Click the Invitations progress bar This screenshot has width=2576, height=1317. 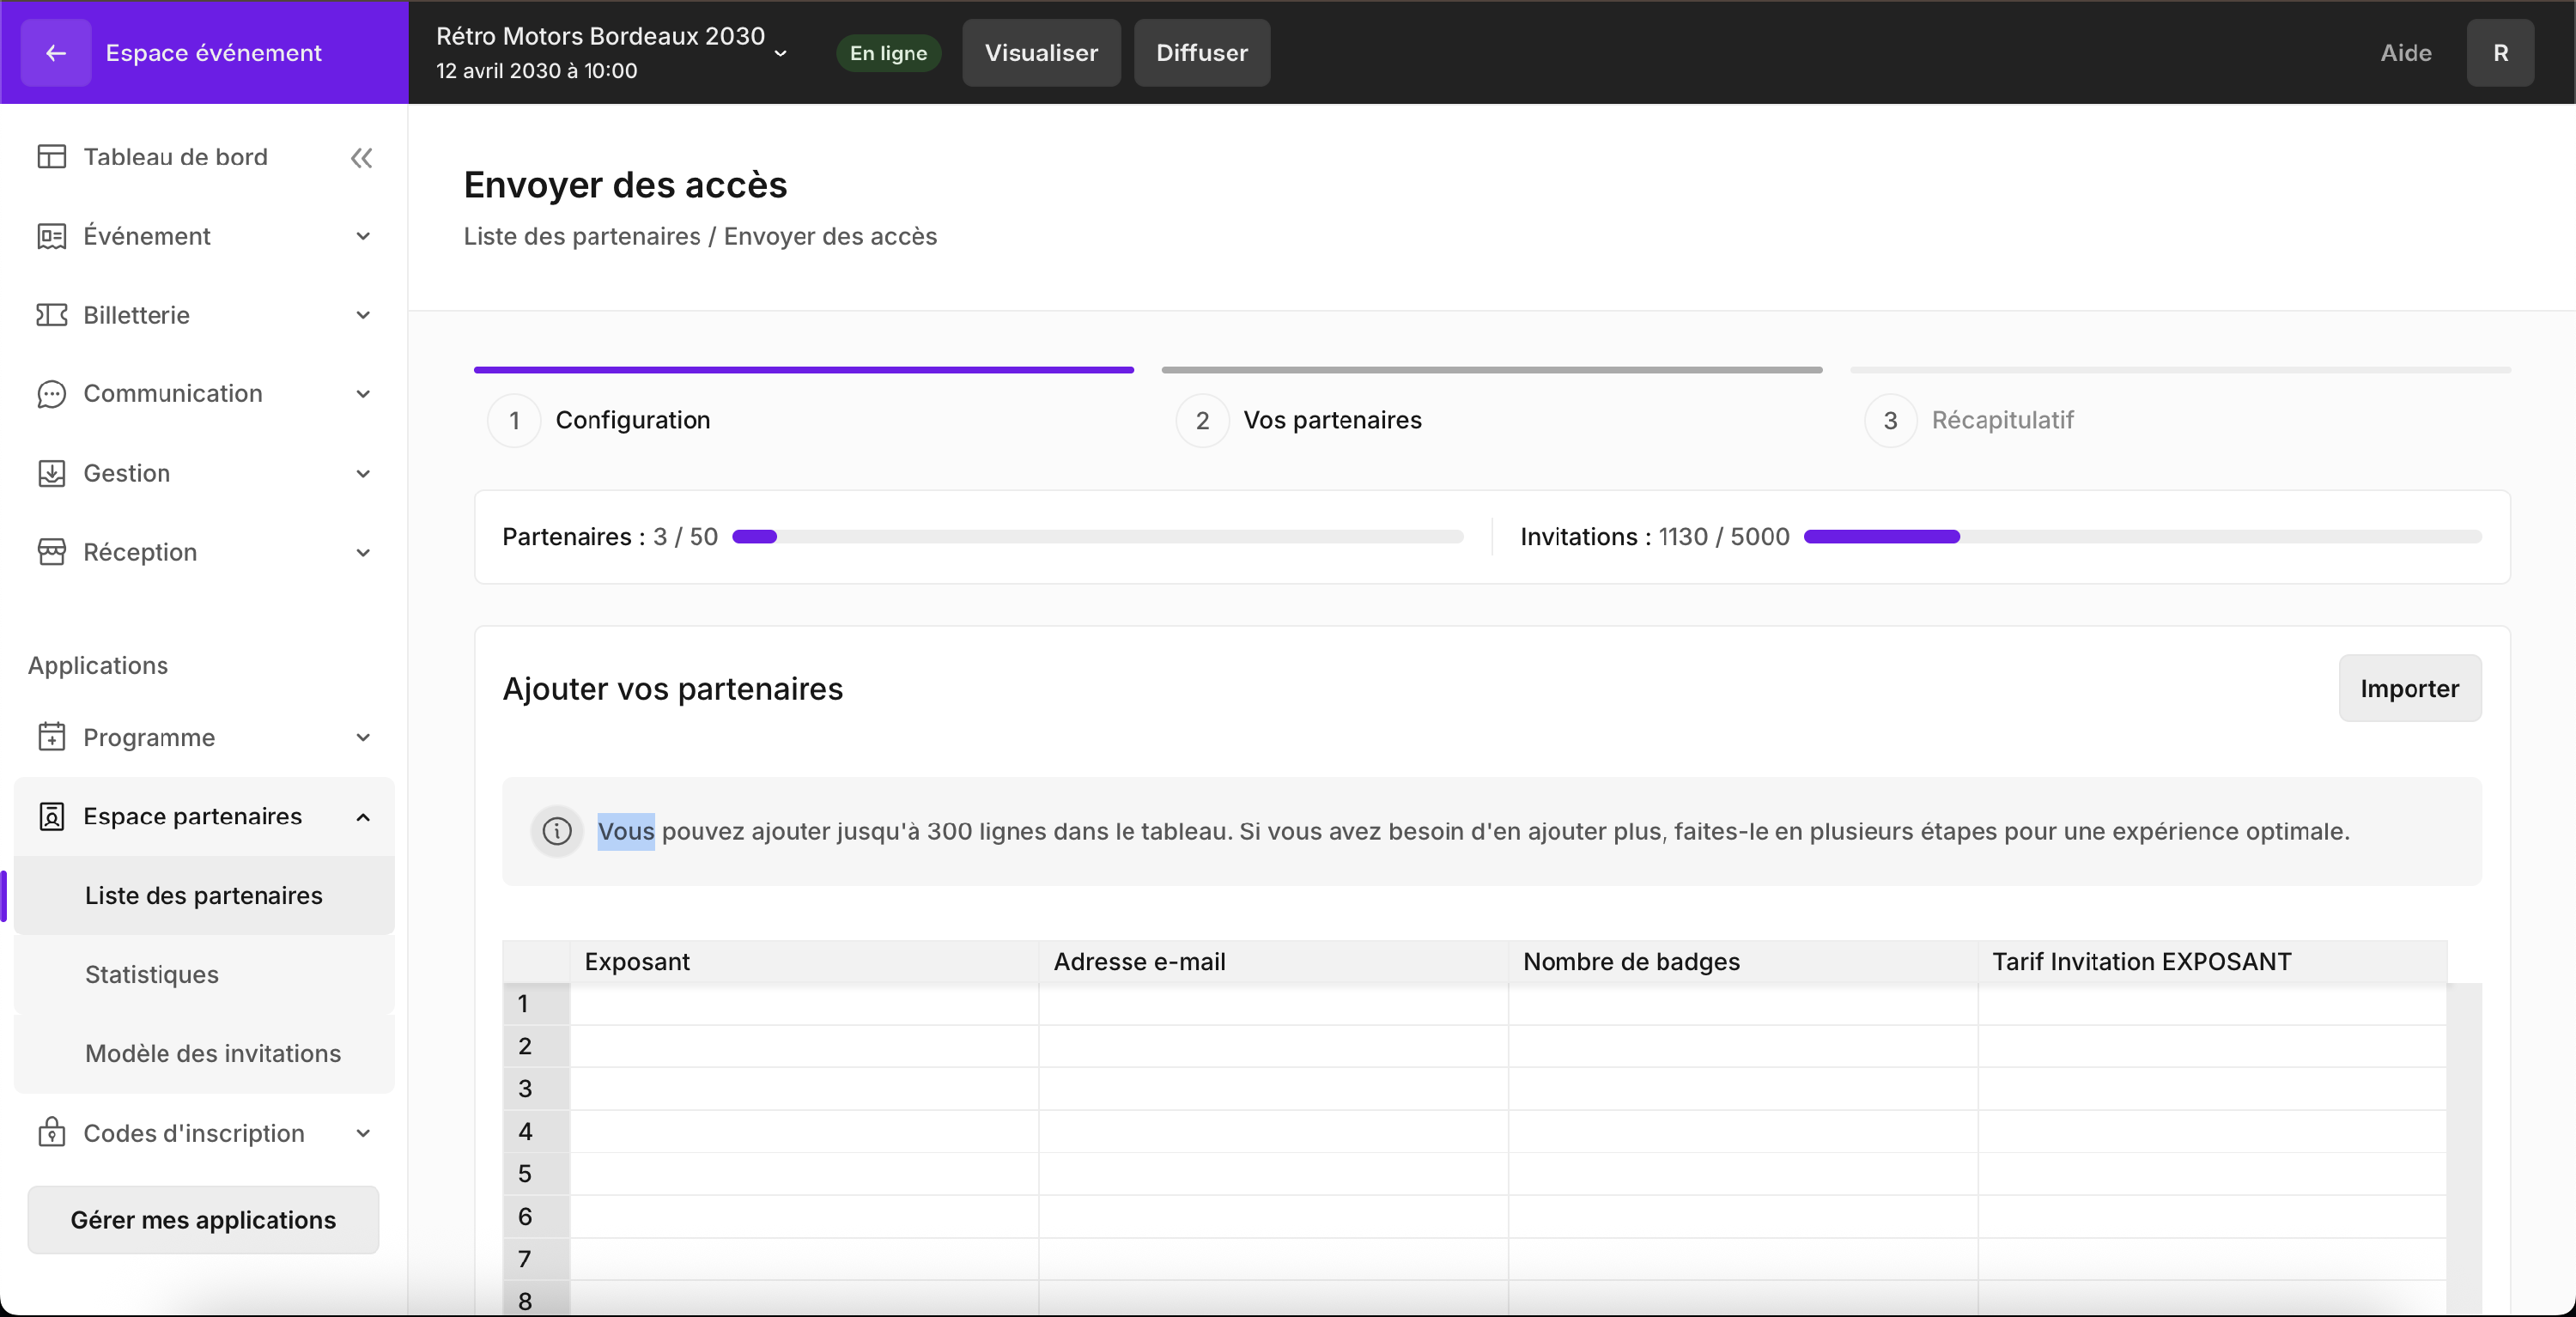pos(2142,537)
